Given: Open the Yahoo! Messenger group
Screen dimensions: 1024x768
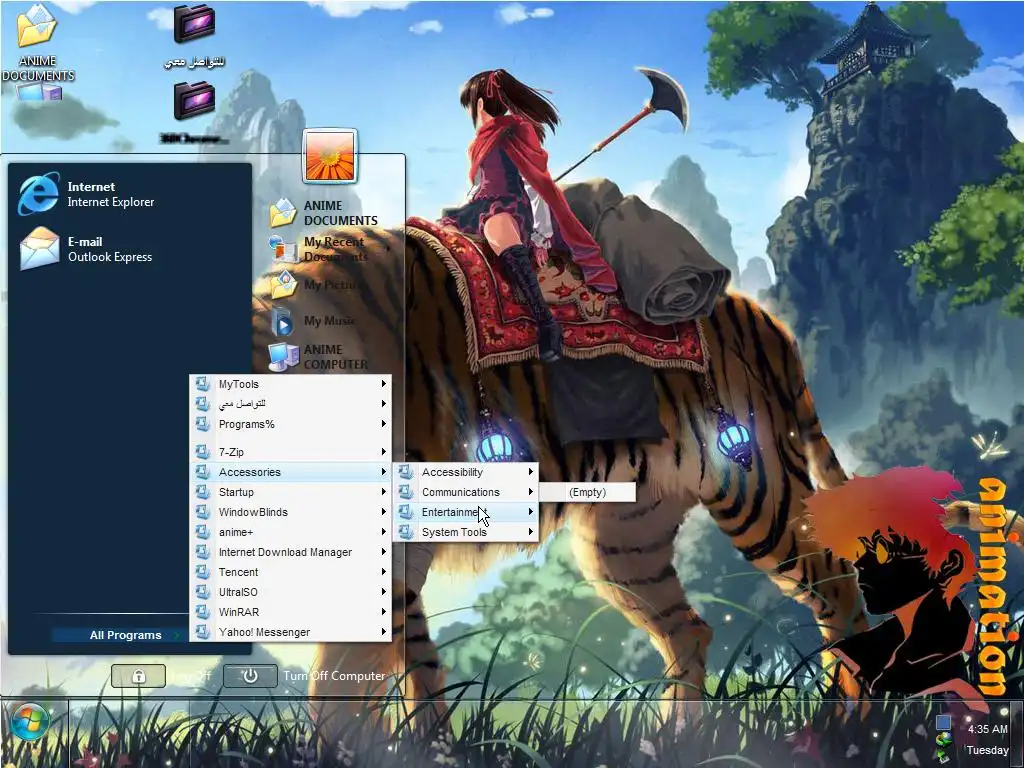Looking at the screenshot, I should [291, 632].
